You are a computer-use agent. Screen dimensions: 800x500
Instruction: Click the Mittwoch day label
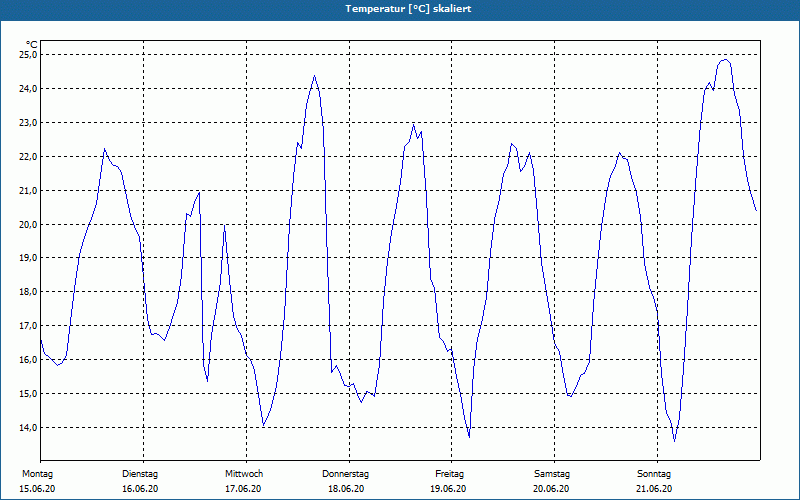244,474
